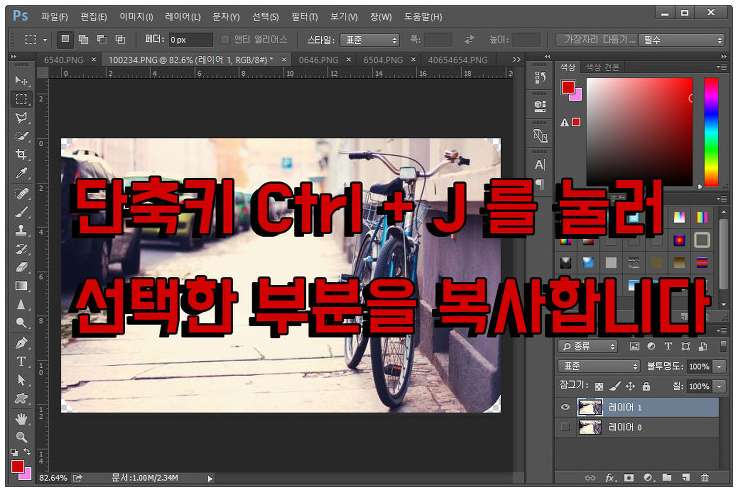The width and height of the screenshot is (740, 491).
Task: Select the Pen tool
Action: [21, 343]
